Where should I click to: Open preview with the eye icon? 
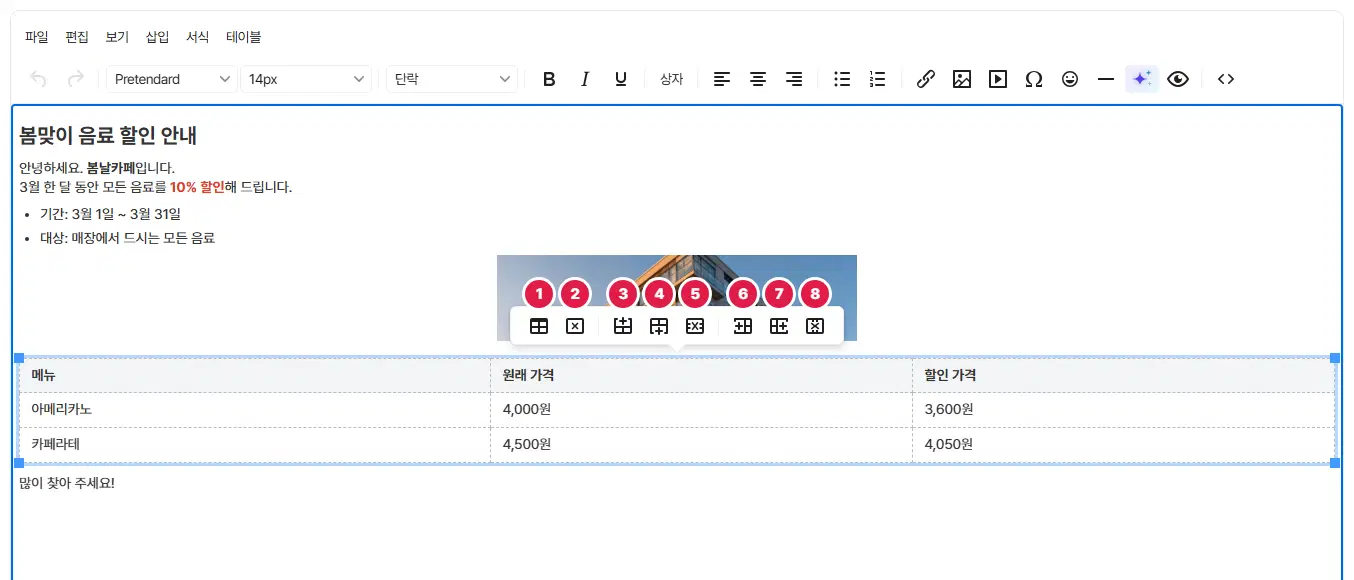tap(1178, 79)
